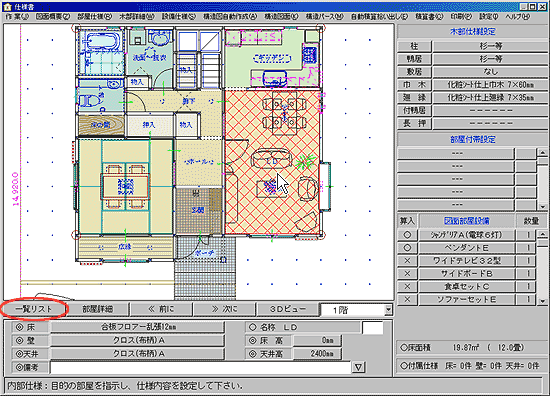Click the 3Dビュー button
The height and width of the screenshot is (396, 550).
tap(288, 309)
